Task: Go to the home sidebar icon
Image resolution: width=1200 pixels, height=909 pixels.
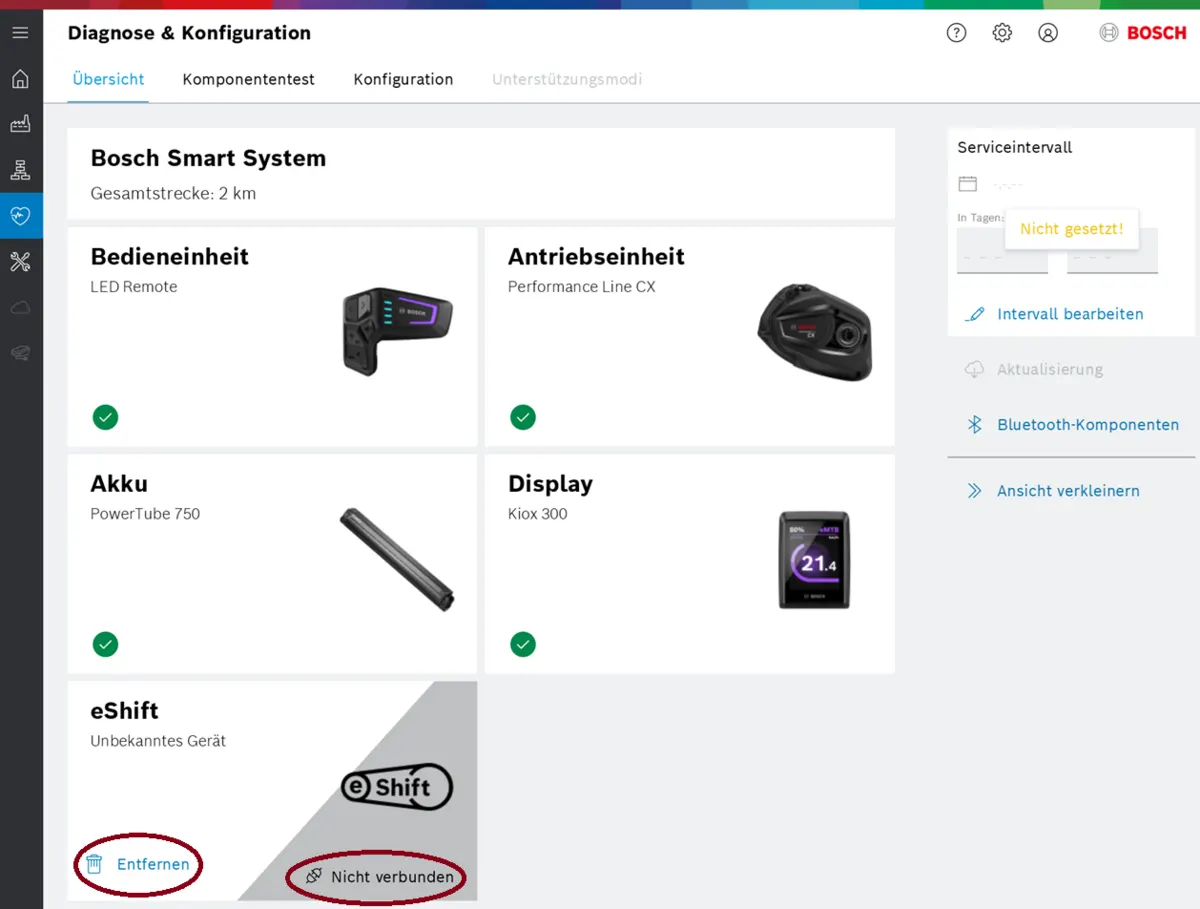Action: [x=20, y=79]
